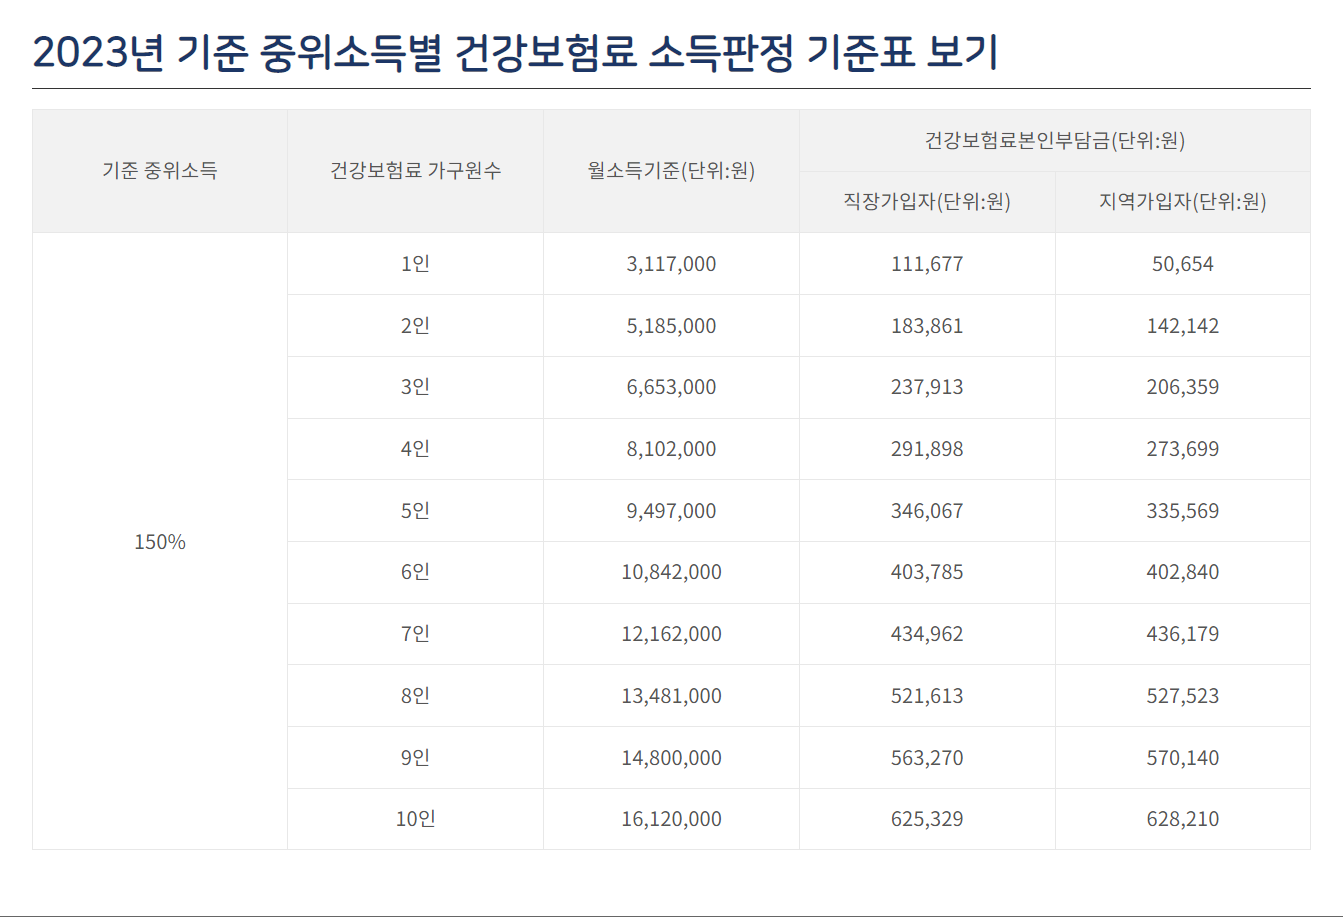Select the 1인 household row cell

point(416,264)
